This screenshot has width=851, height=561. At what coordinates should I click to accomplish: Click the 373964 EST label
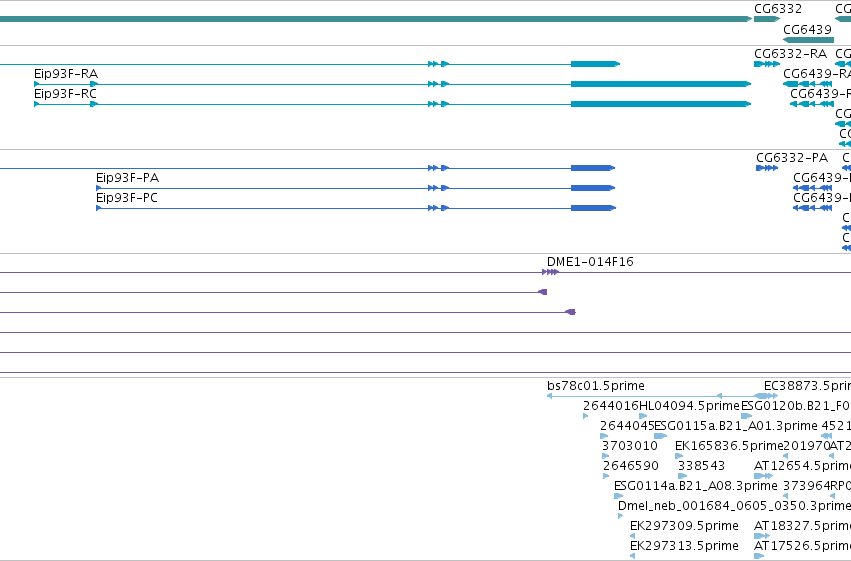807,486
